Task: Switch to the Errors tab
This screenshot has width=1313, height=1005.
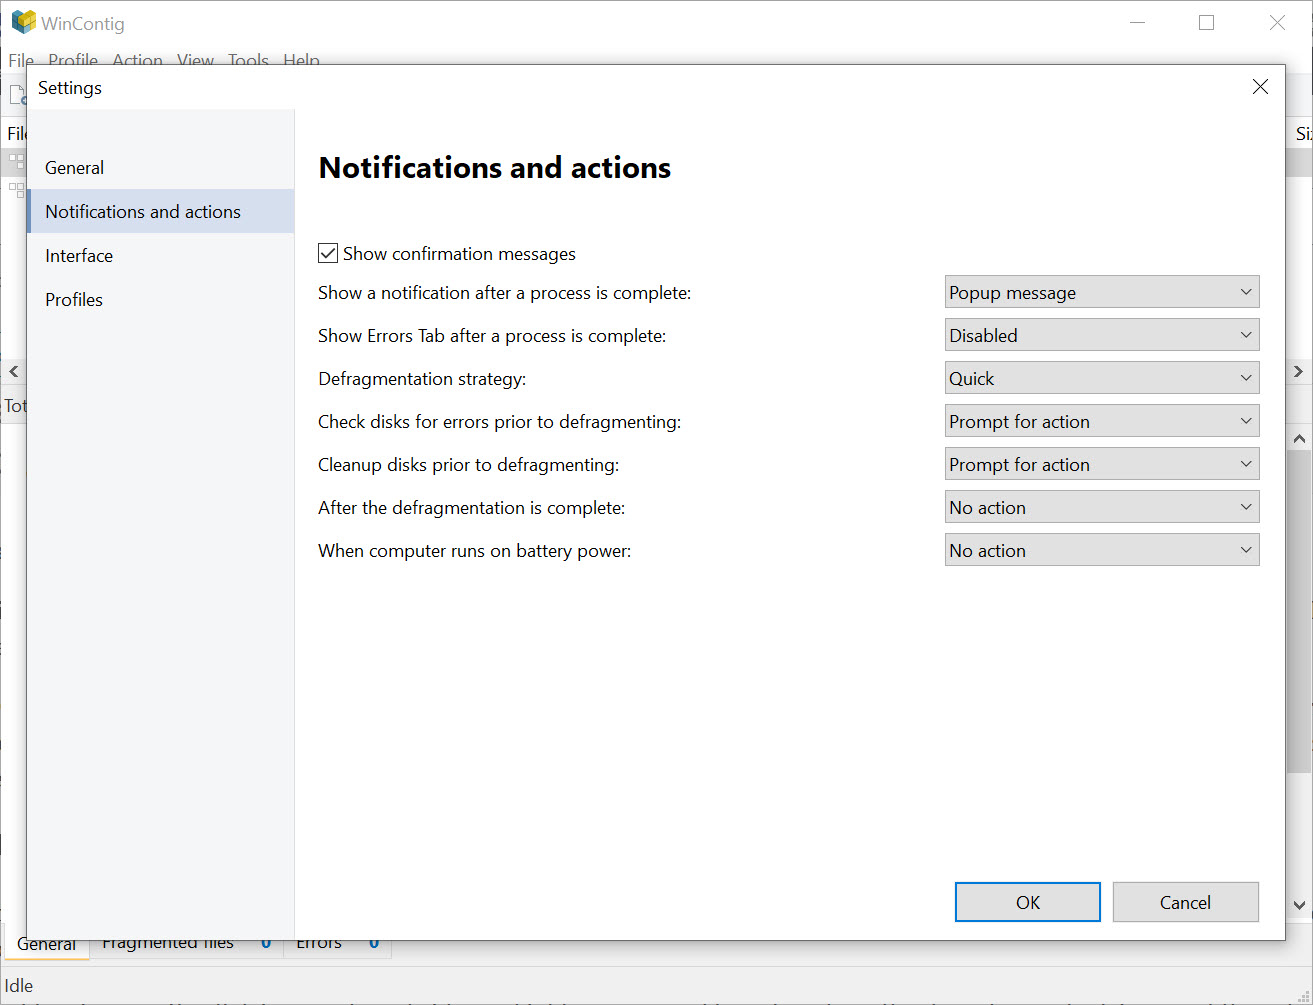Action: pos(318,941)
